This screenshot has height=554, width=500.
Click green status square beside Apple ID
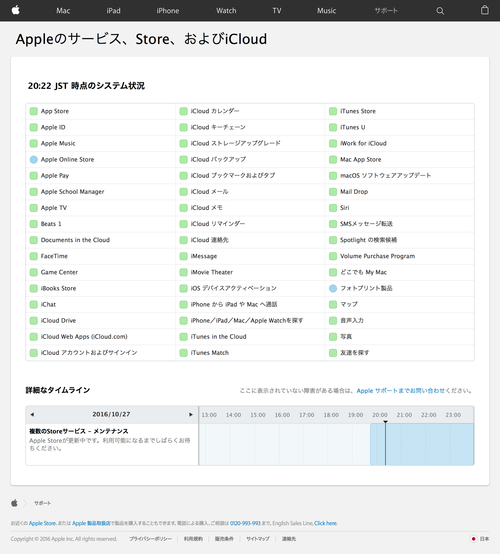pyautogui.click(x=34, y=127)
